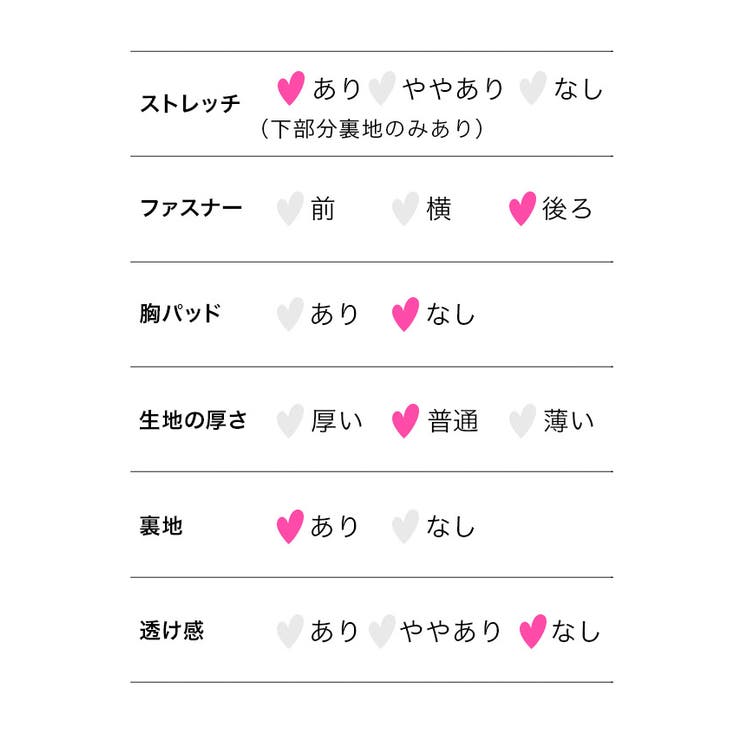
Task: Click the ストレッチ row label
Action: coord(190,103)
